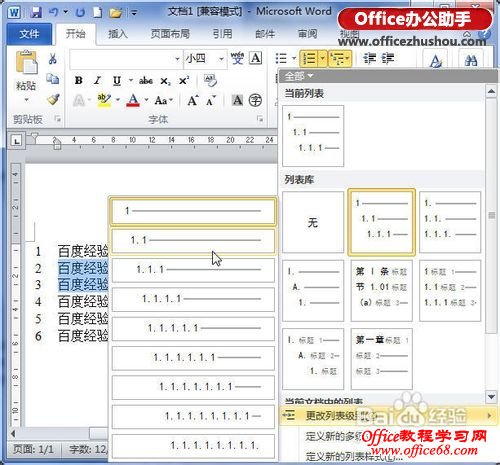Cut selection with the scissors icon
500x465 pixels.
(52, 59)
